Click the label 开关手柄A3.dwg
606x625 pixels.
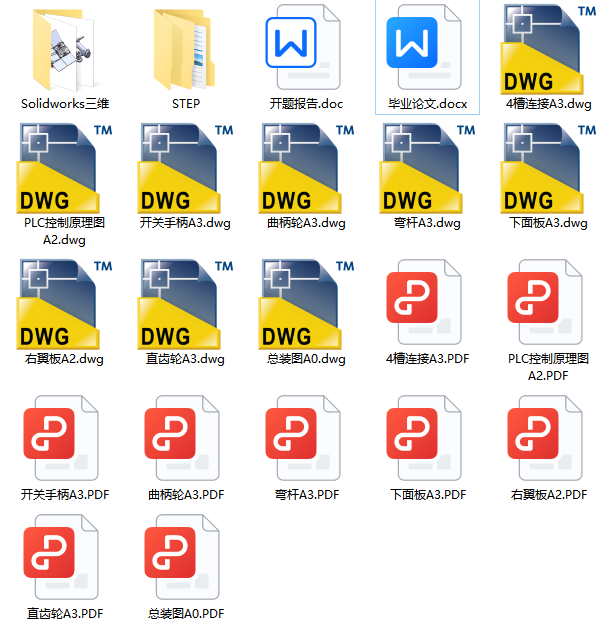tap(185, 222)
